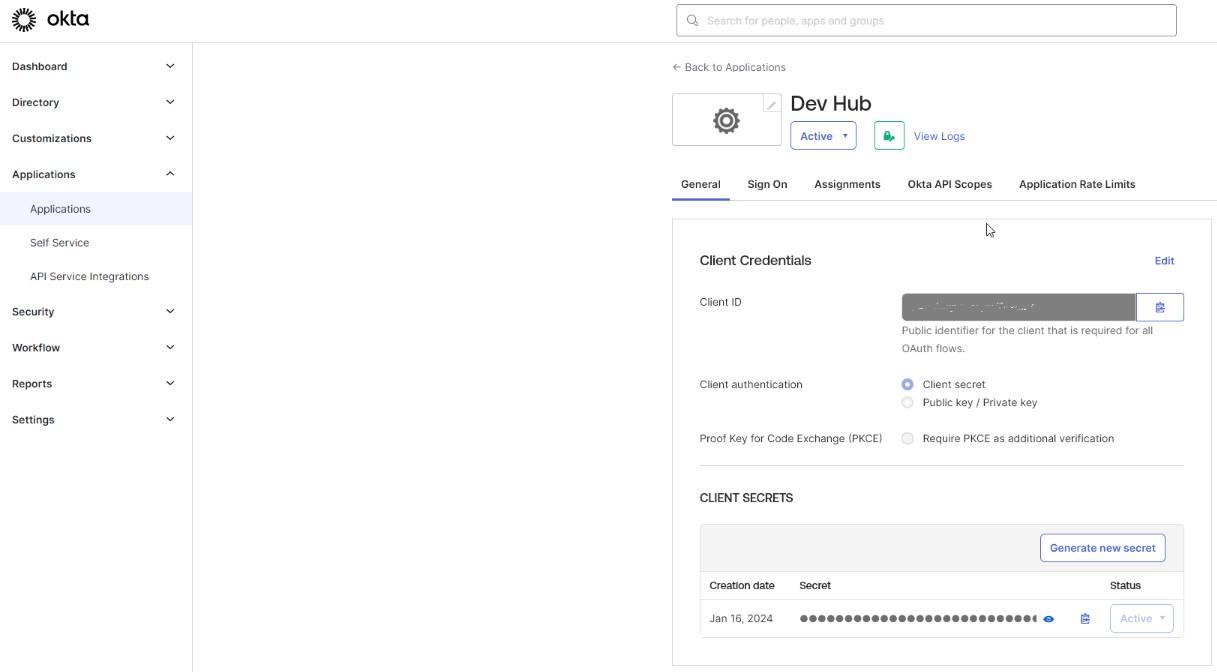Collapse the Applications menu
The image size is (1217, 672).
[95, 174]
